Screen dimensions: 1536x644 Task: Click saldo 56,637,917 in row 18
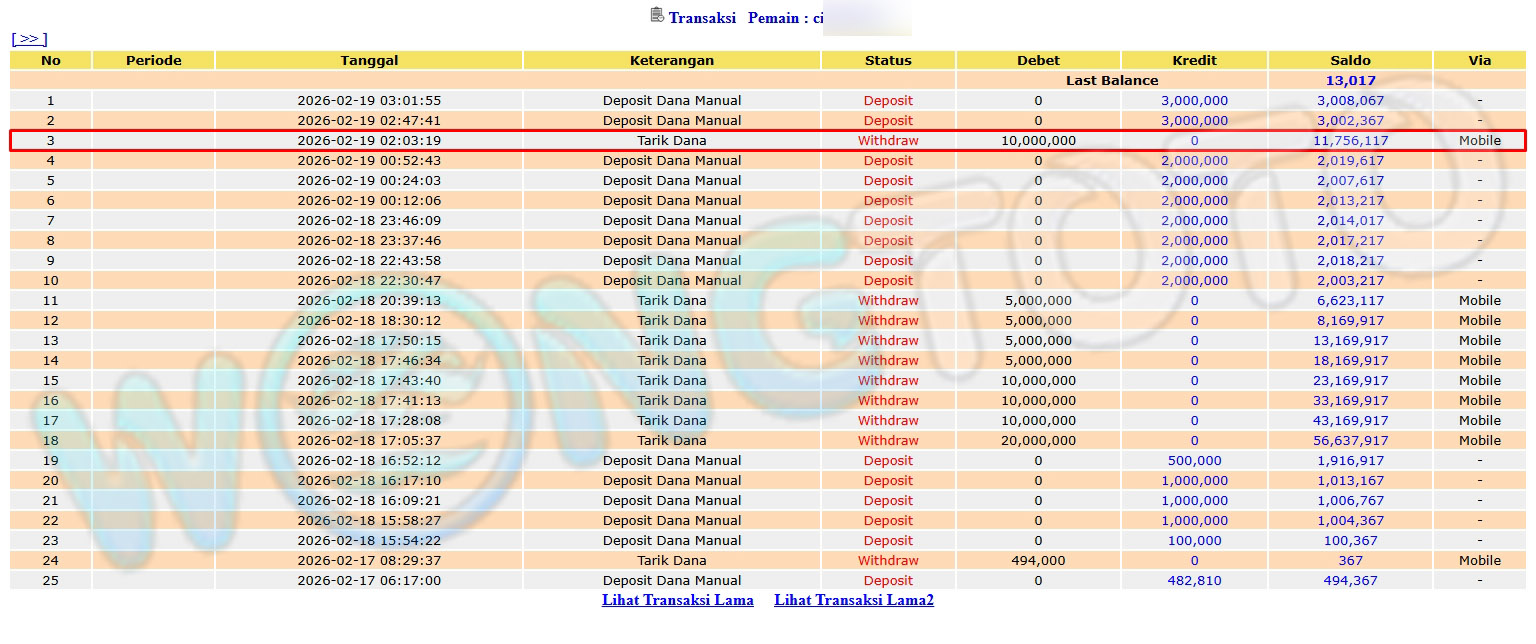(x=1350, y=440)
